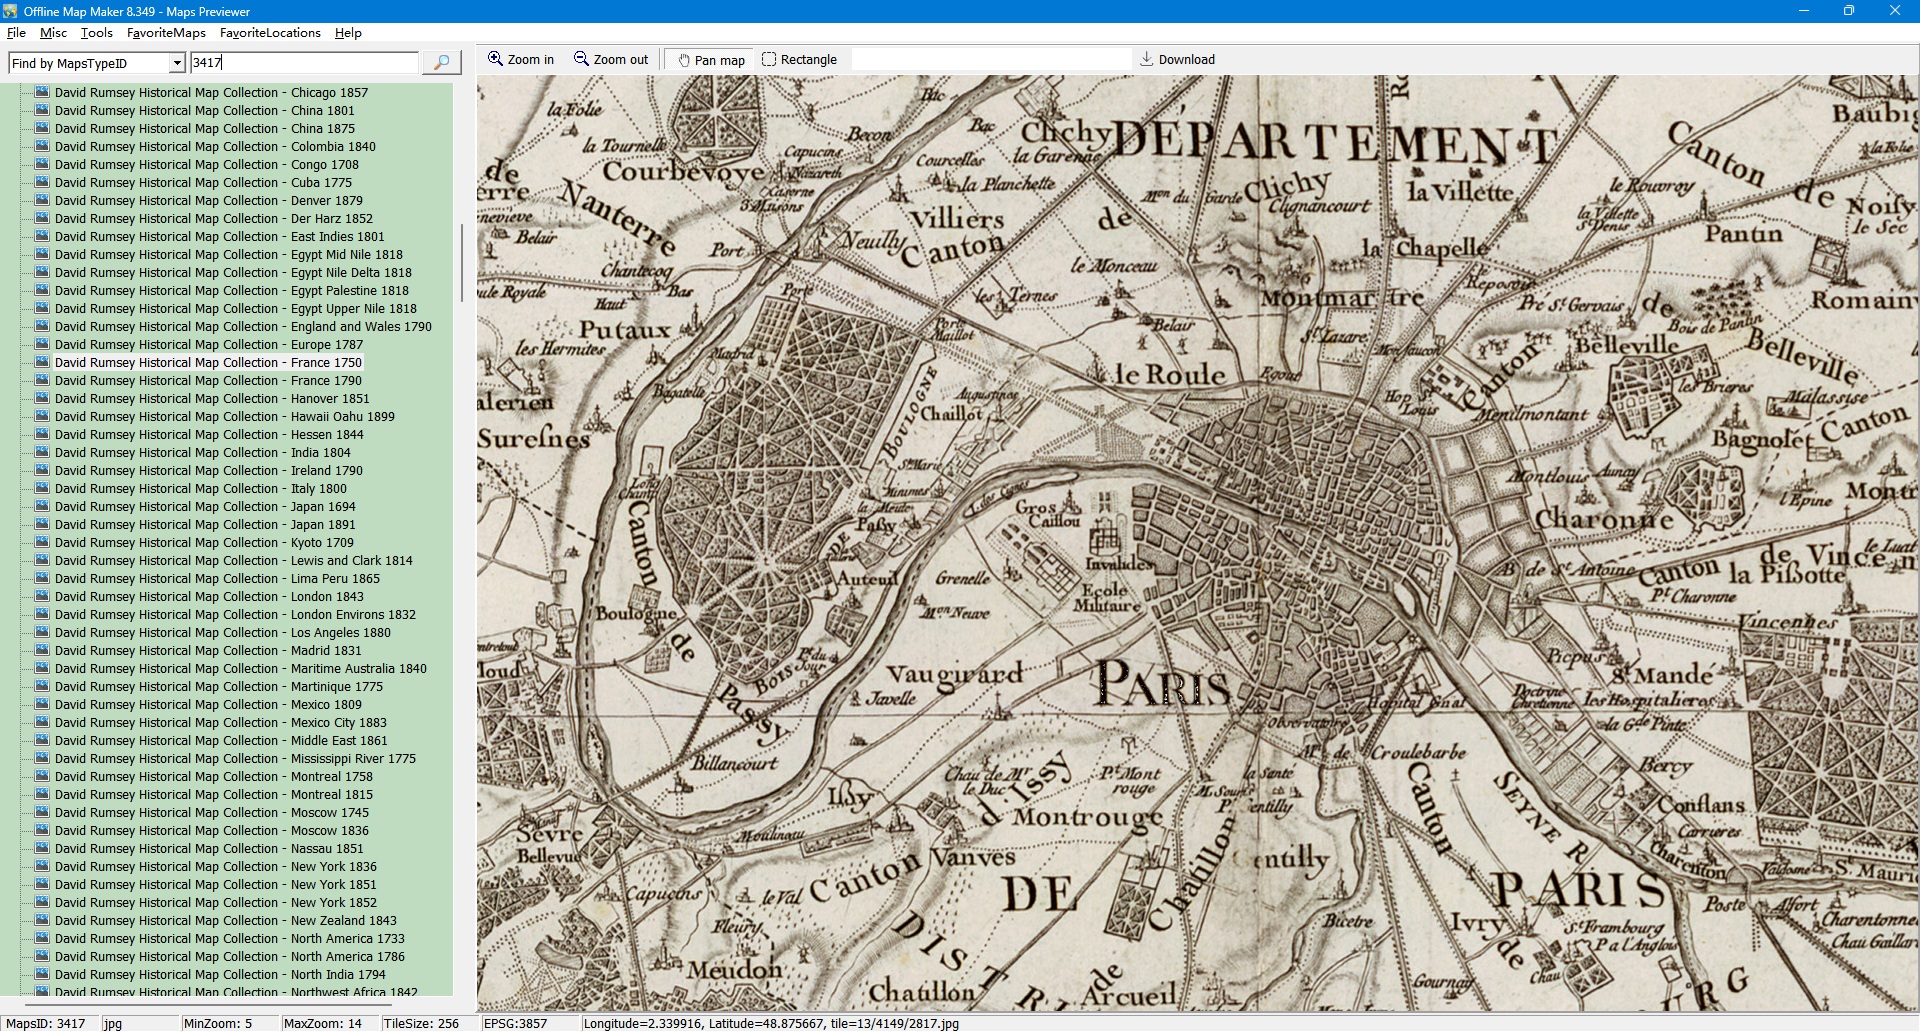
Task: Click the map icon beside Chicago 1857
Action: (x=42, y=92)
